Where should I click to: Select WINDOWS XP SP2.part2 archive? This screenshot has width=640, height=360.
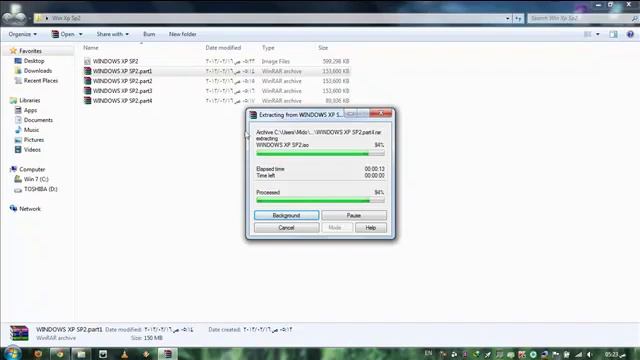point(122,81)
